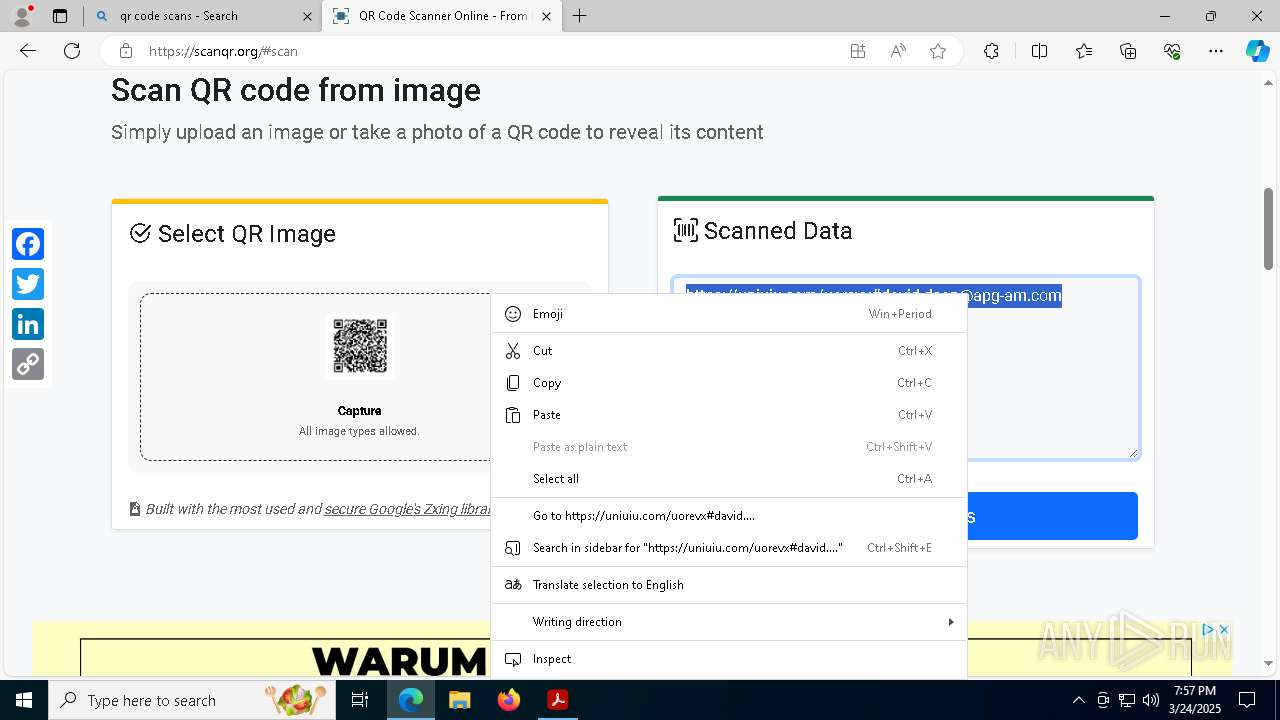Choose Search in sidebar menu entry
This screenshot has width=1280, height=720.
(x=729, y=548)
